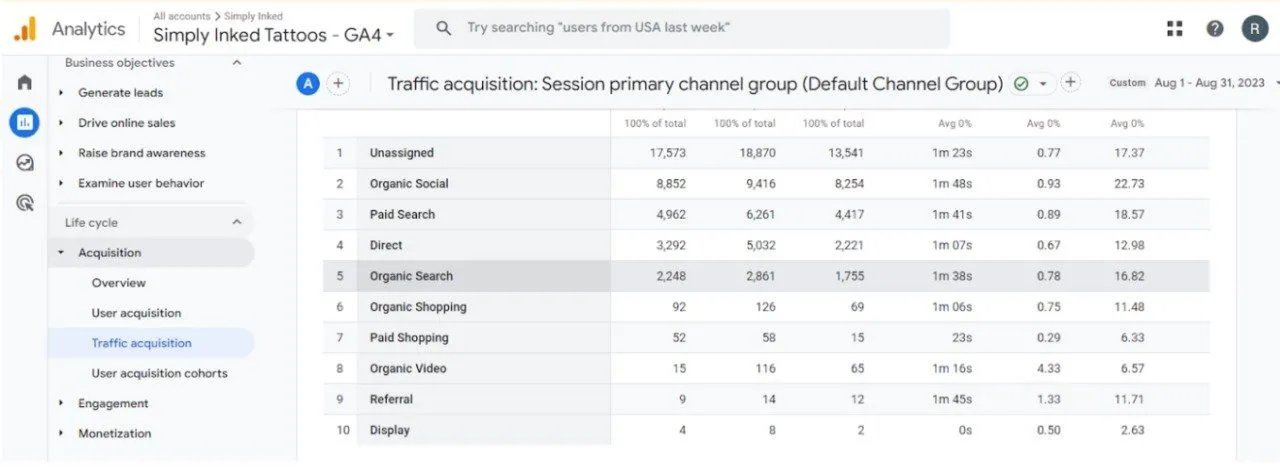Select User acquisition in the sidebar
1280x471 pixels.
[136, 313]
